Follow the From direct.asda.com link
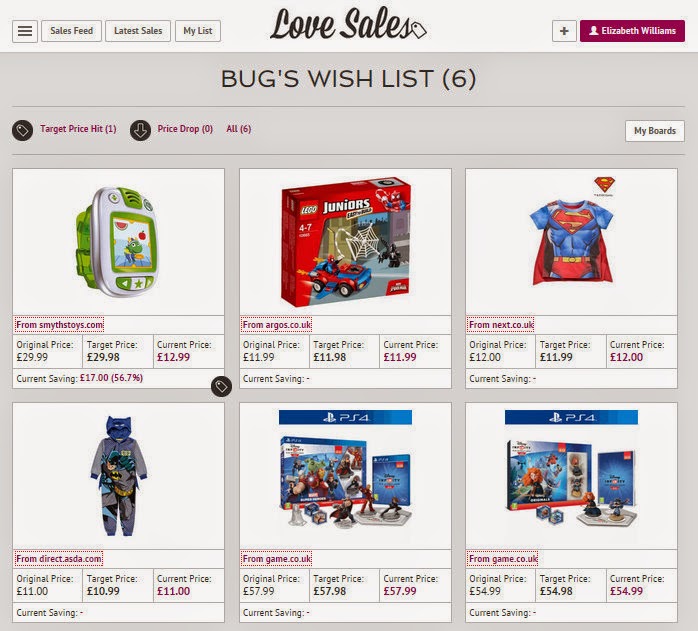This screenshot has width=698, height=631. pyautogui.click(x=59, y=558)
